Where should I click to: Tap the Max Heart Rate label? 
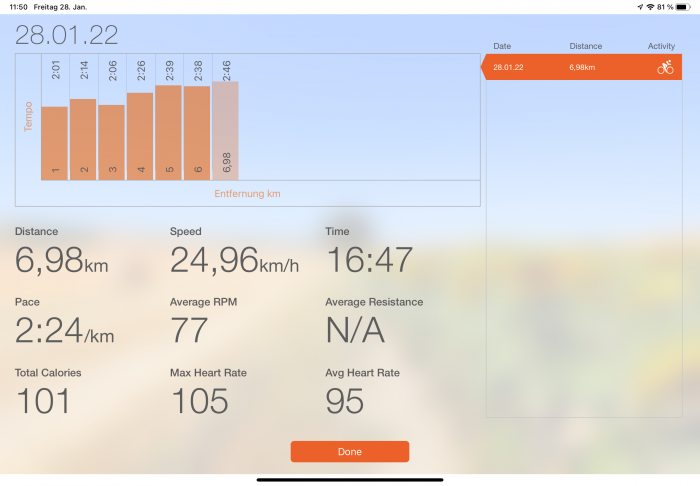tap(208, 373)
